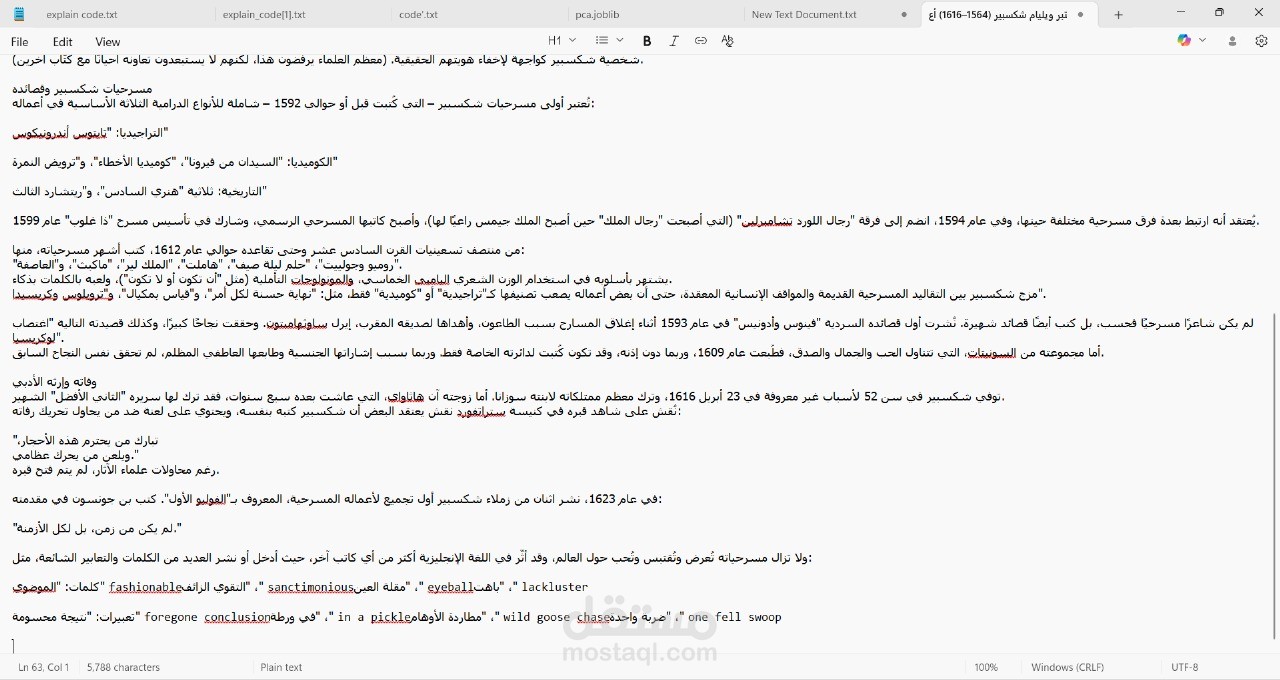This screenshot has width=1280, height=680.
Task: Toggle bold formatting in the toolbar
Action: [647, 41]
